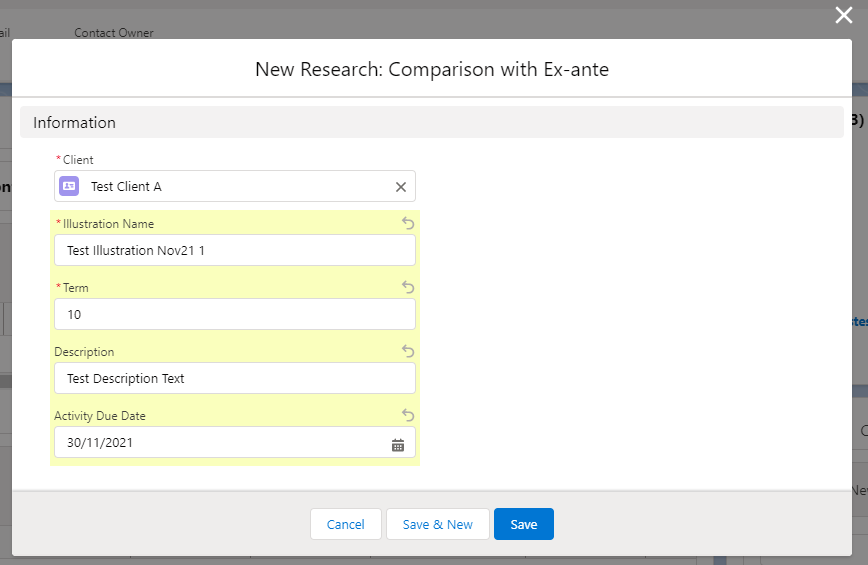
Task: Select the Activity Due Date input
Action: tap(220, 442)
